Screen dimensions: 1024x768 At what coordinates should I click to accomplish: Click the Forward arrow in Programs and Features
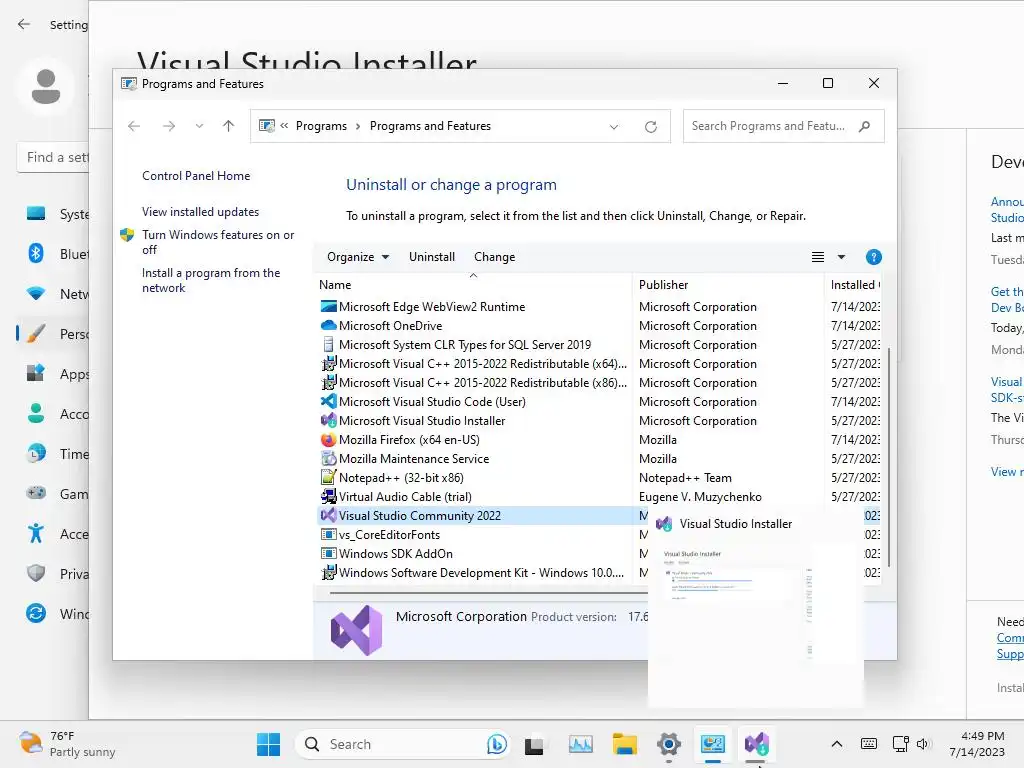pyautogui.click(x=168, y=126)
